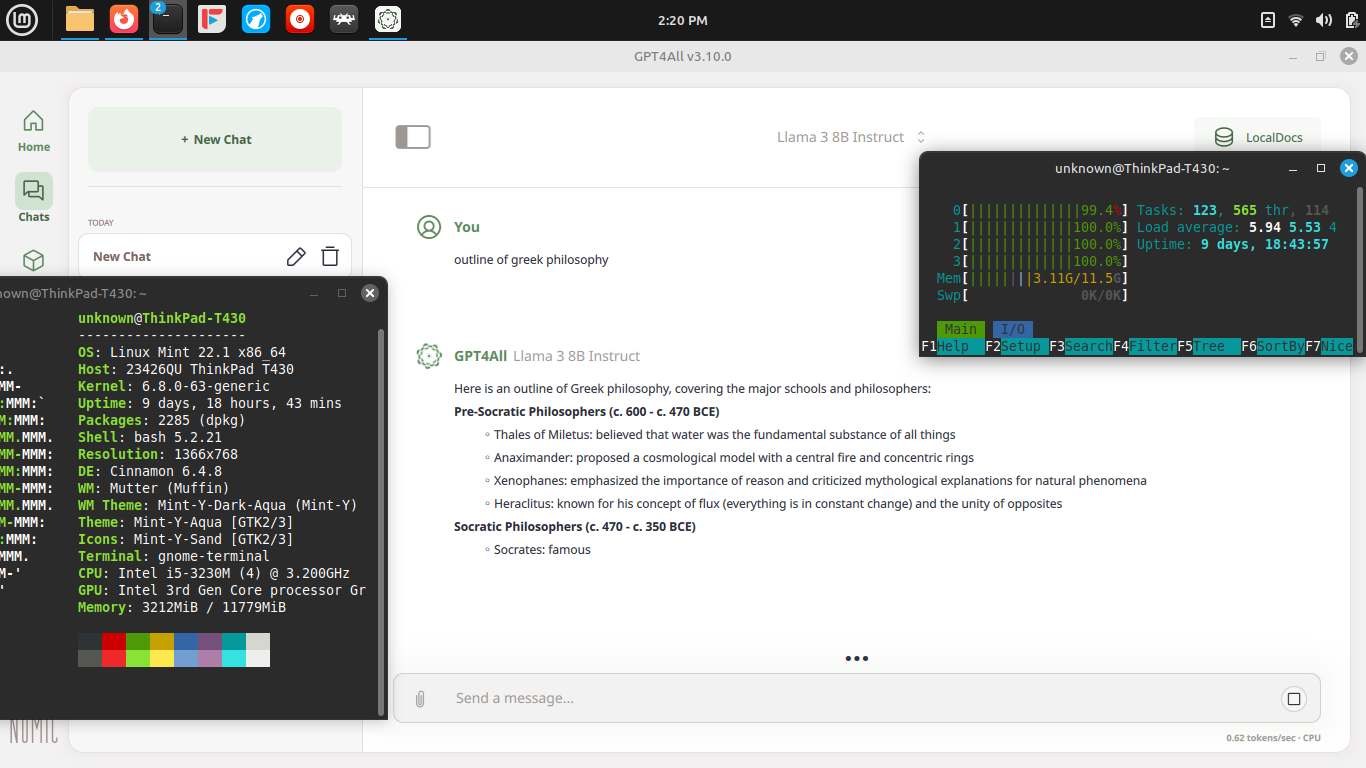Toggle F5 Tree view in htop
This screenshot has width=1366, height=768.
1209,346
